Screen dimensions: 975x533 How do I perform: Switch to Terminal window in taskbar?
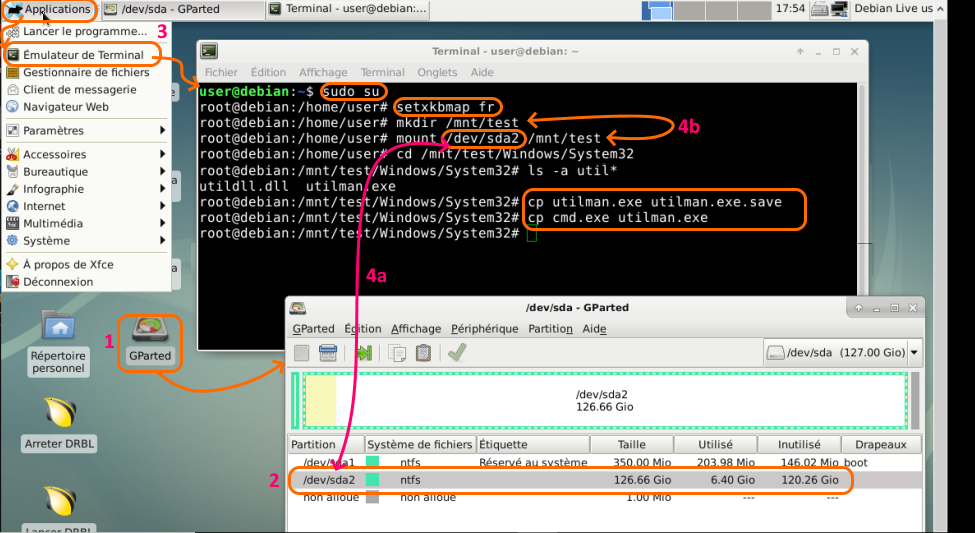tap(349, 10)
